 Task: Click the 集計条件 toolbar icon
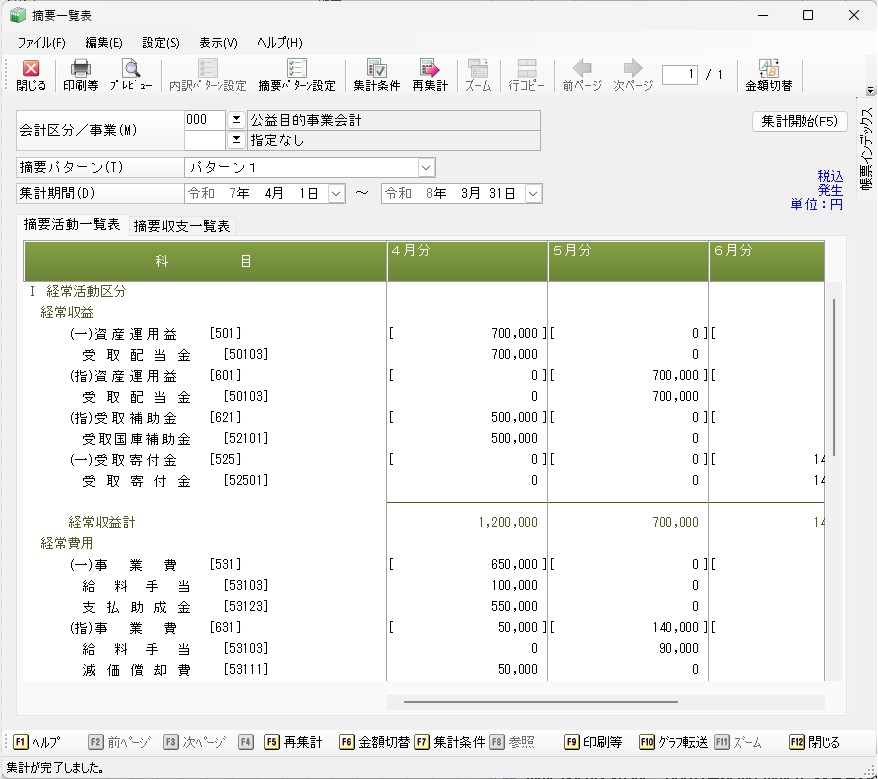pyautogui.click(x=377, y=75)
